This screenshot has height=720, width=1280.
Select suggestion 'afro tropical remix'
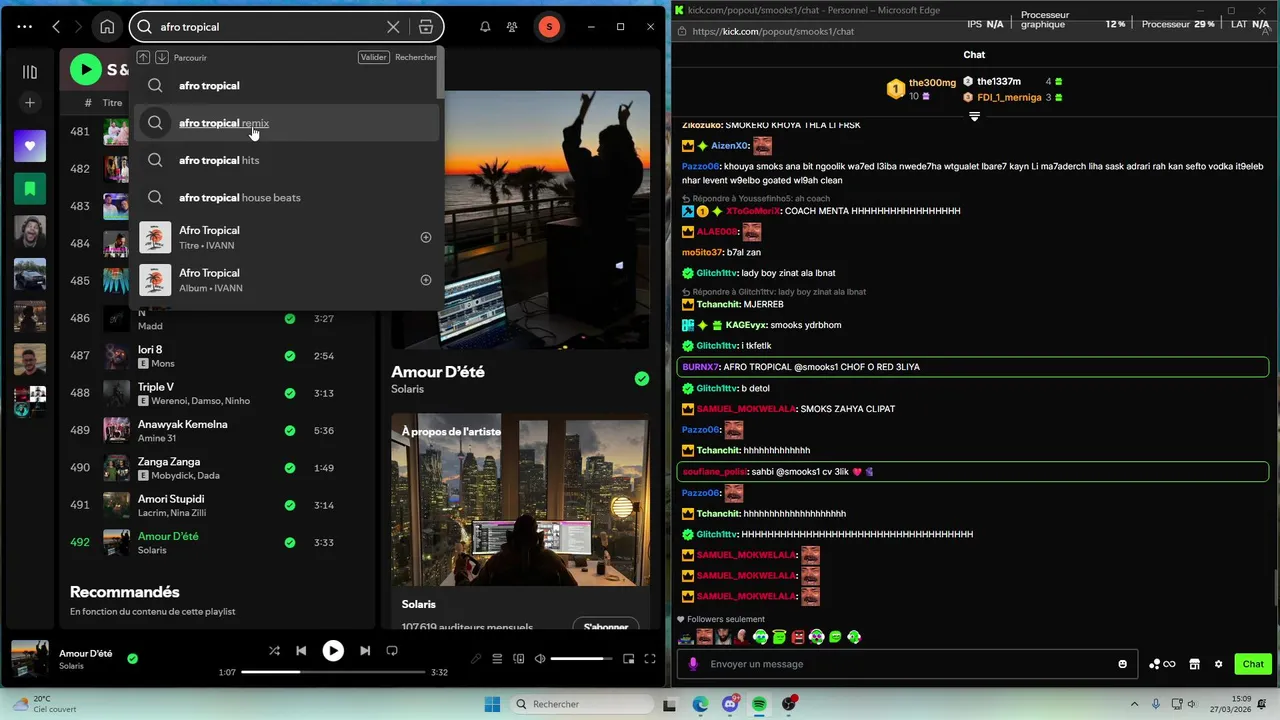[286, 123]
